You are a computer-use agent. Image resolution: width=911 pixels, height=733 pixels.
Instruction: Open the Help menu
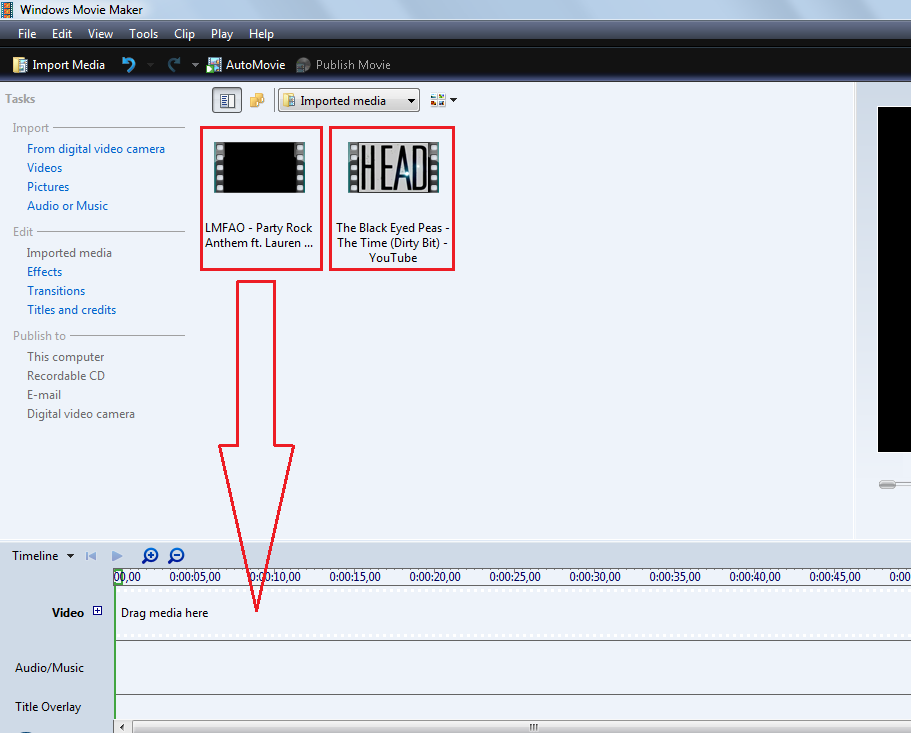point(261,34)
